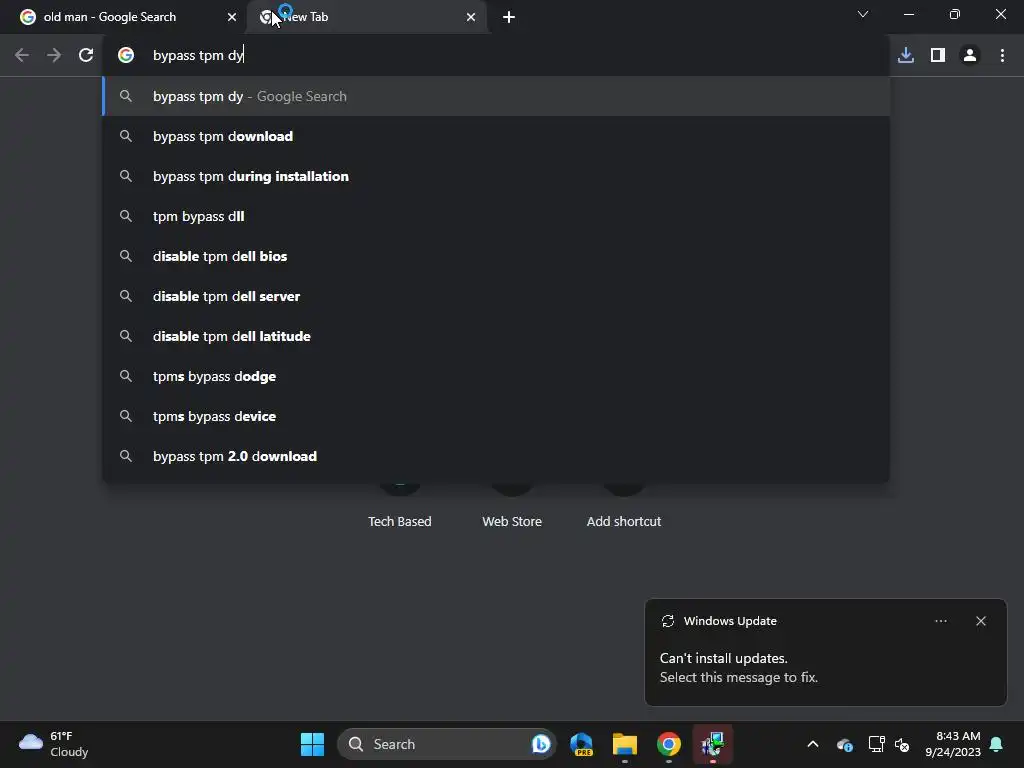1024x768 pixels.
Task: Select suggestion 'disable tpm dell server'
Action: (496, 296)
